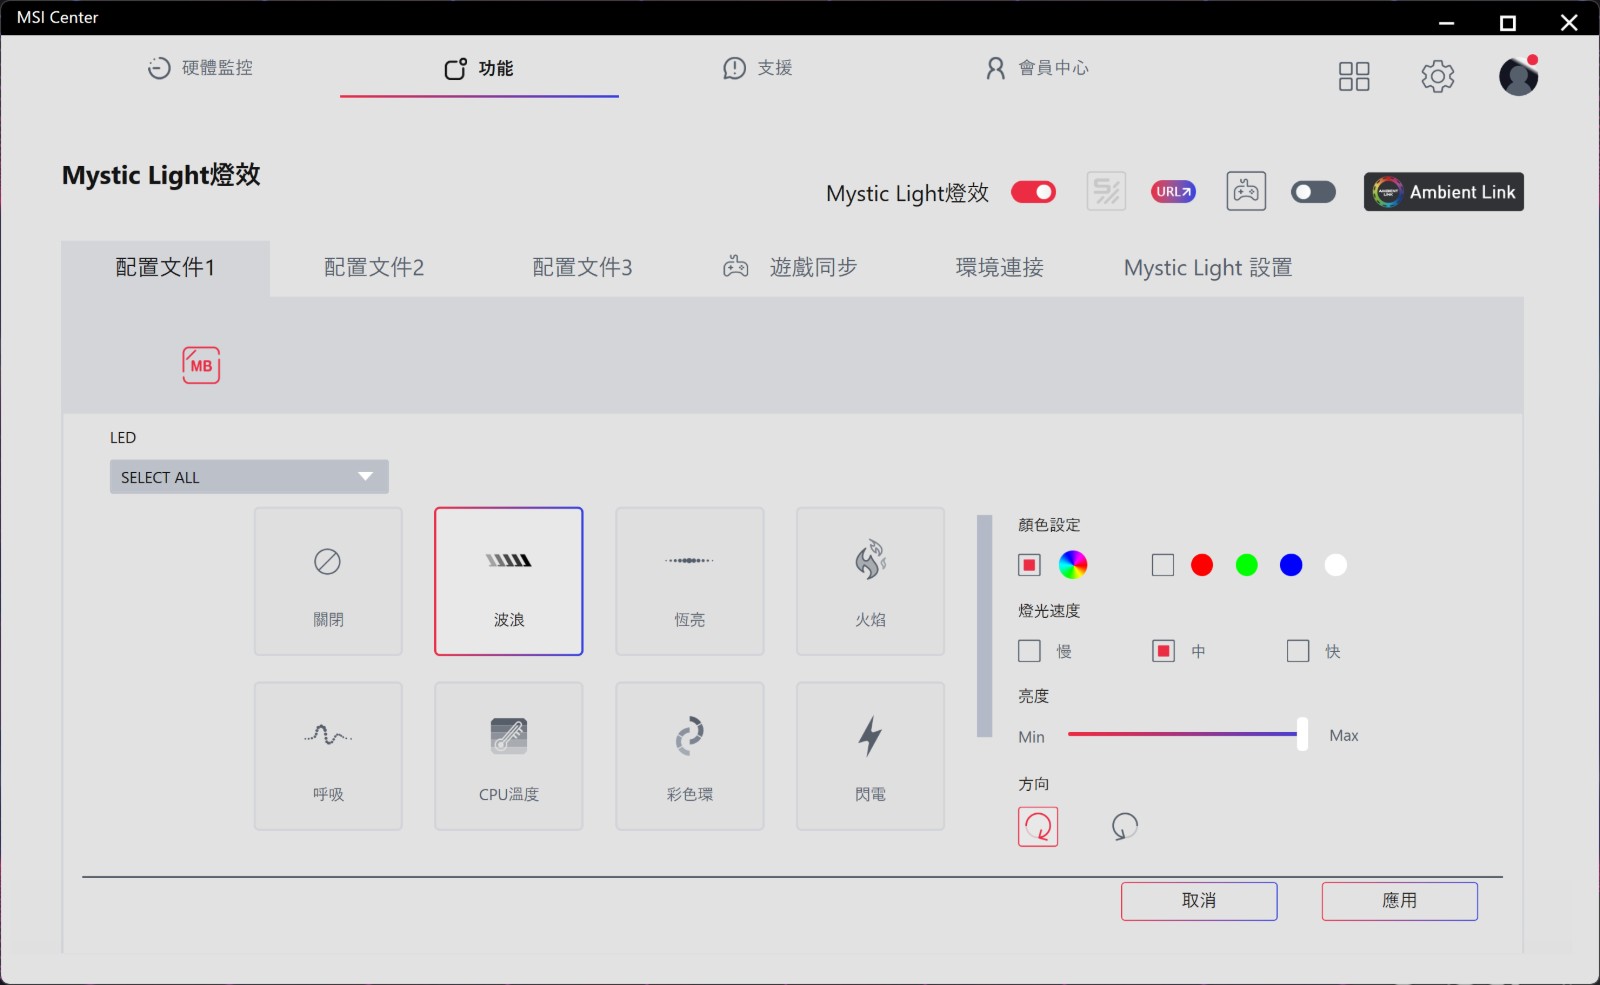Select the 閃電 lightning effect
Viewport: 1600px width, 985px height.
[x=870, y=756]
